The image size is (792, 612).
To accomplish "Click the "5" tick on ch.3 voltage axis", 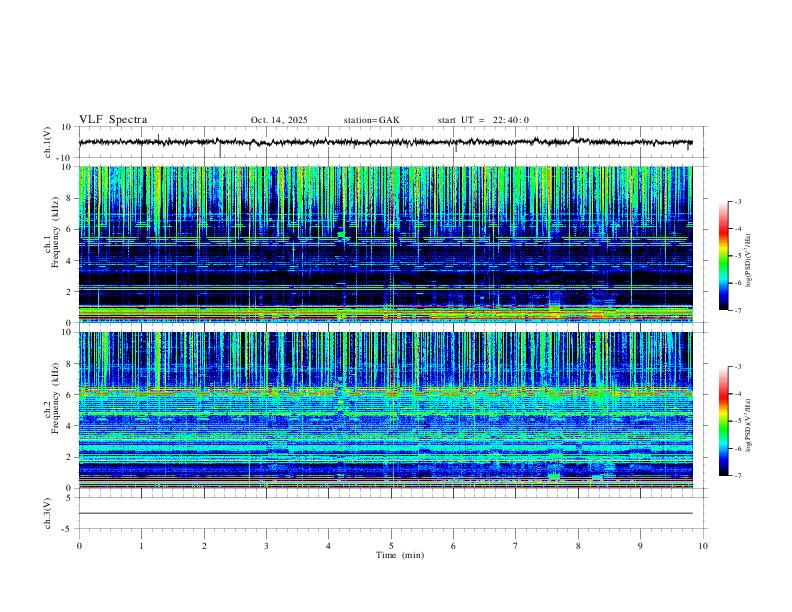I will [x=69, y=497].
